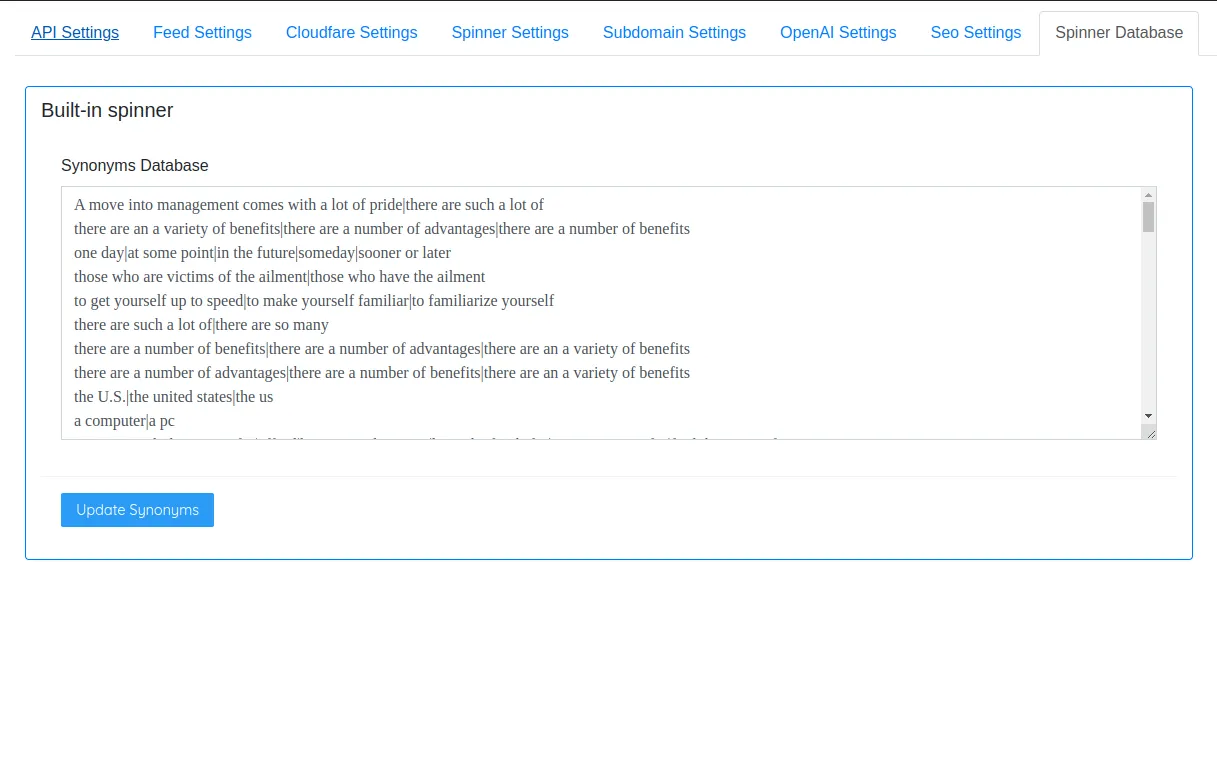
Task: Click the 'Synonyms Database' field label
Action: [135, 165]
